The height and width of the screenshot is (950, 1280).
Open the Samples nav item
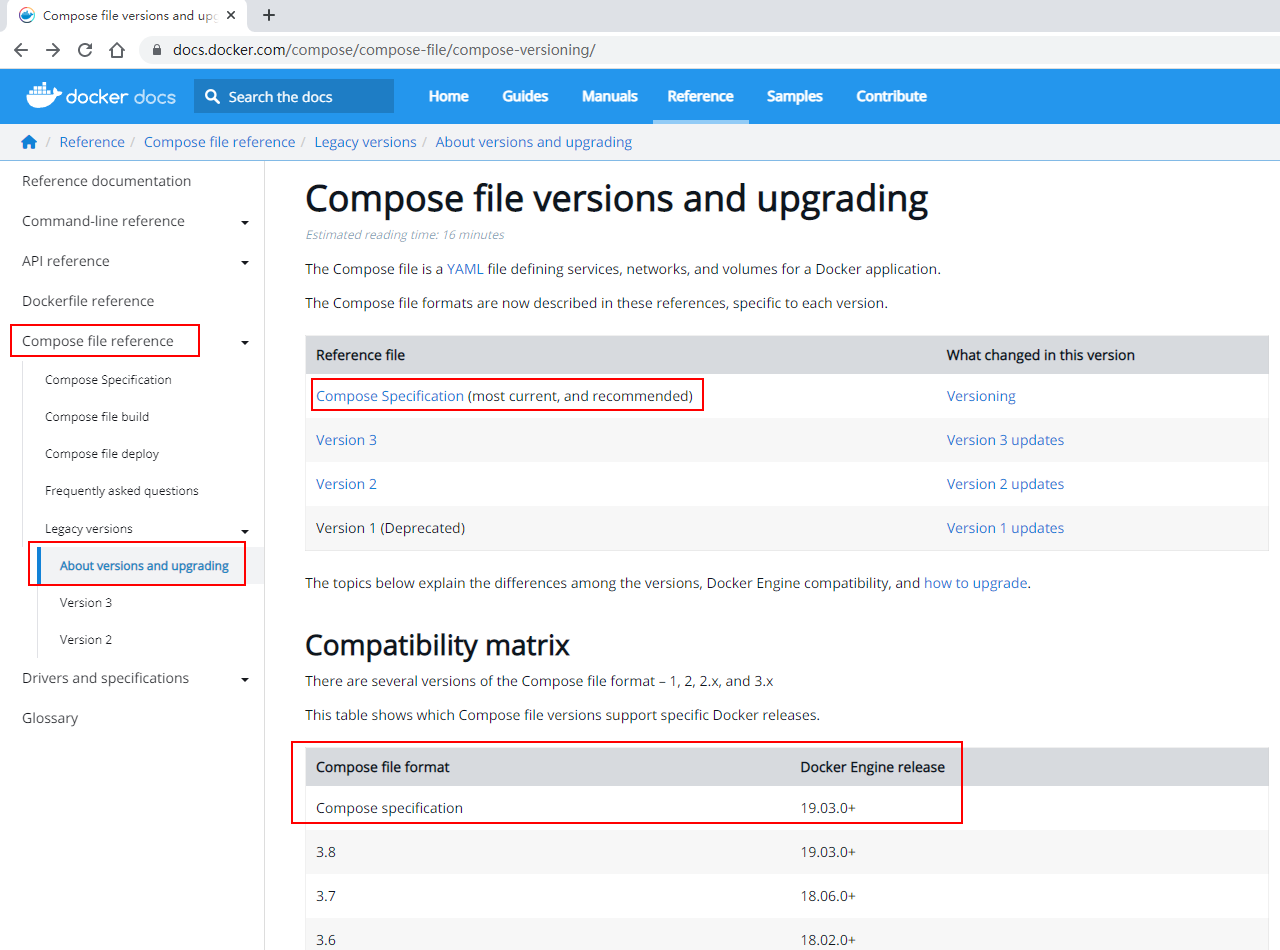pyautogui.click(x=795, y=96)
